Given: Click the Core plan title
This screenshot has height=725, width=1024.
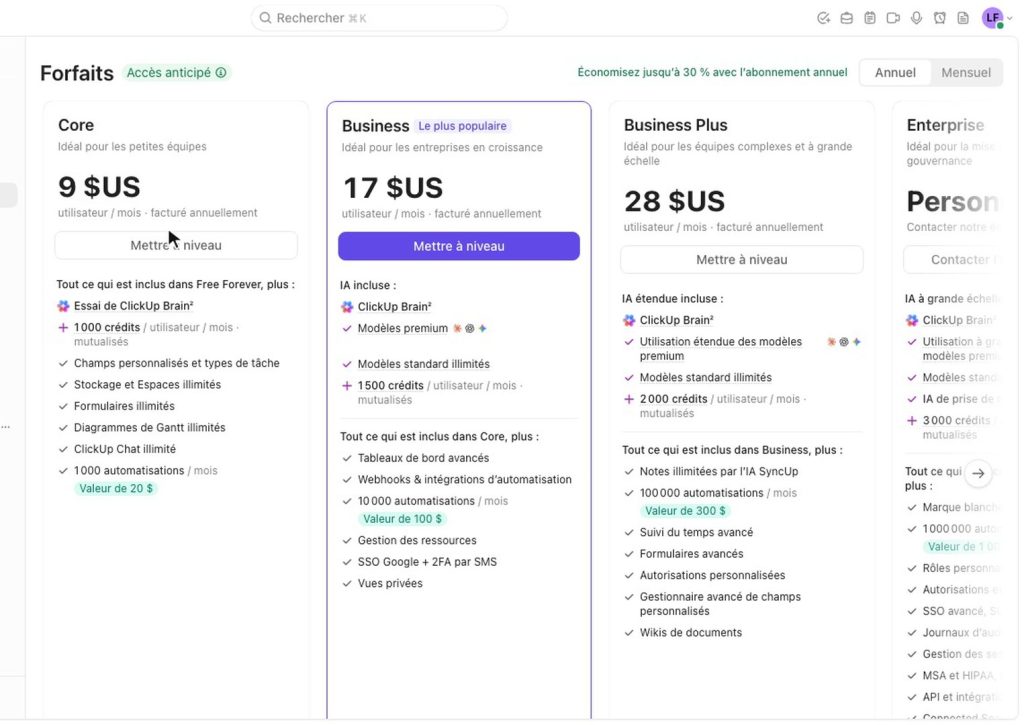Looking at the screenshot, I should point(76,125).
